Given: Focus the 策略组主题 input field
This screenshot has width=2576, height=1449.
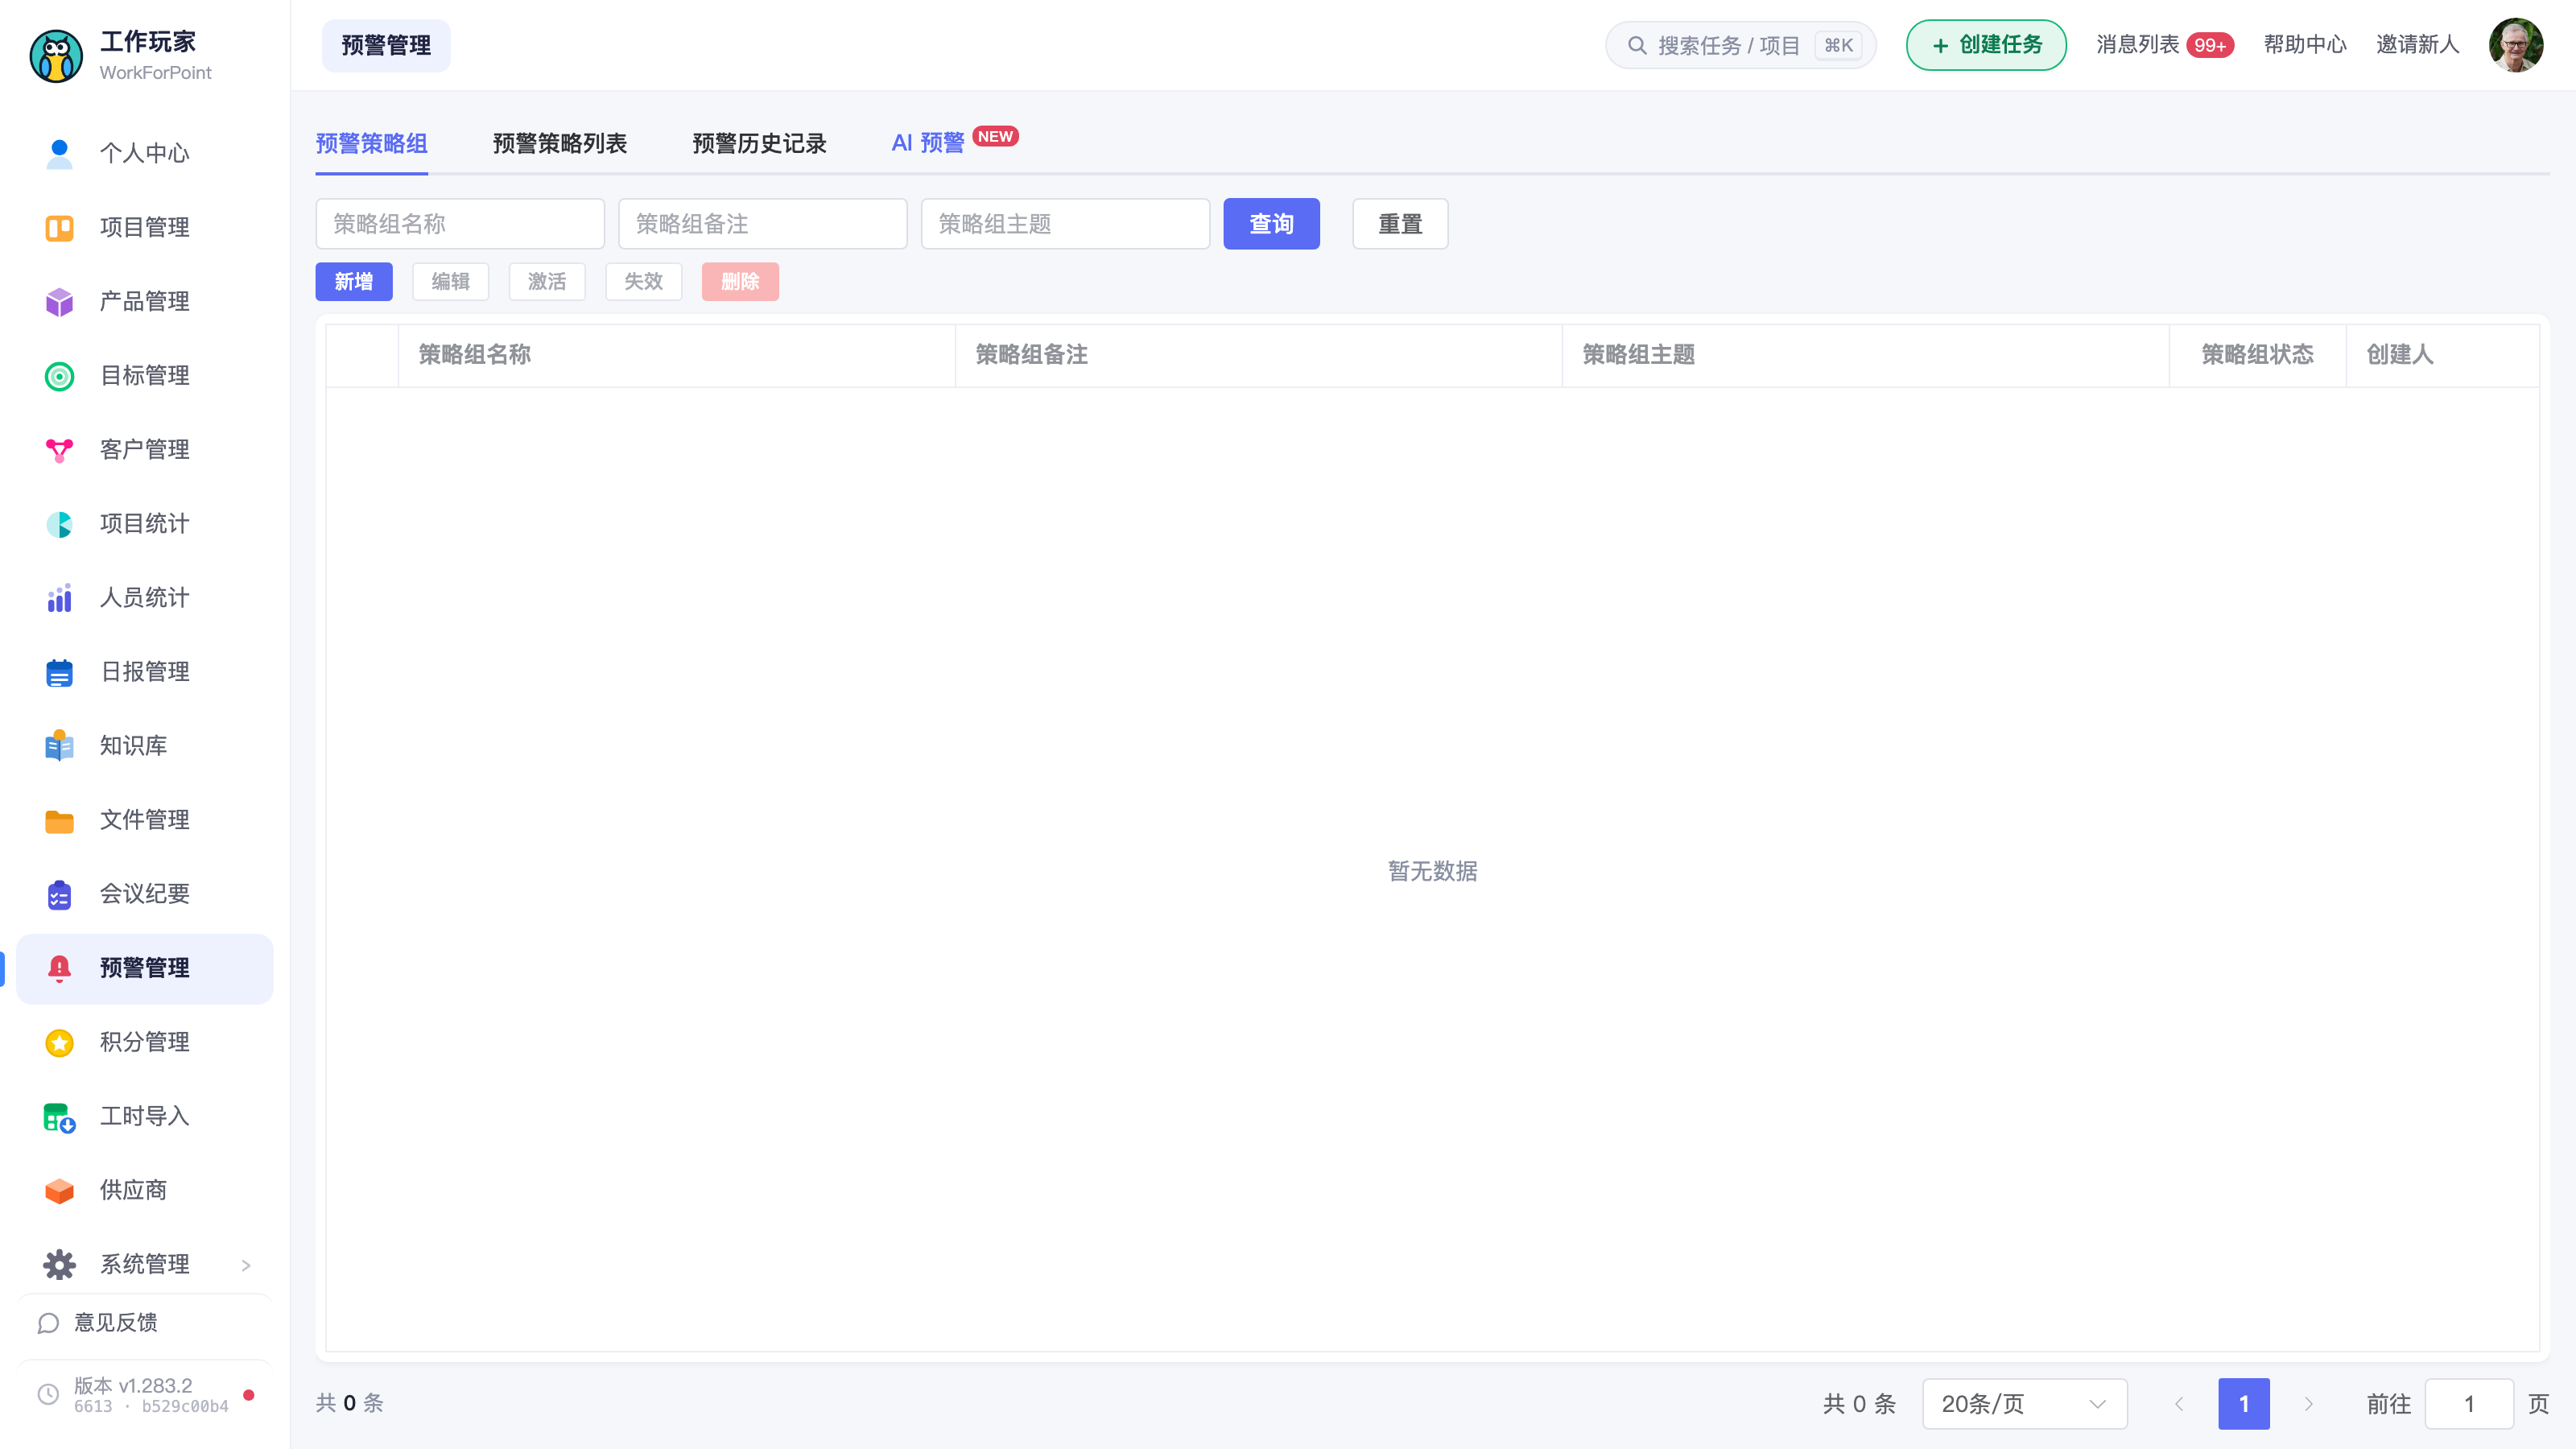Looking at the screenshot, I should click(1065, 223).
